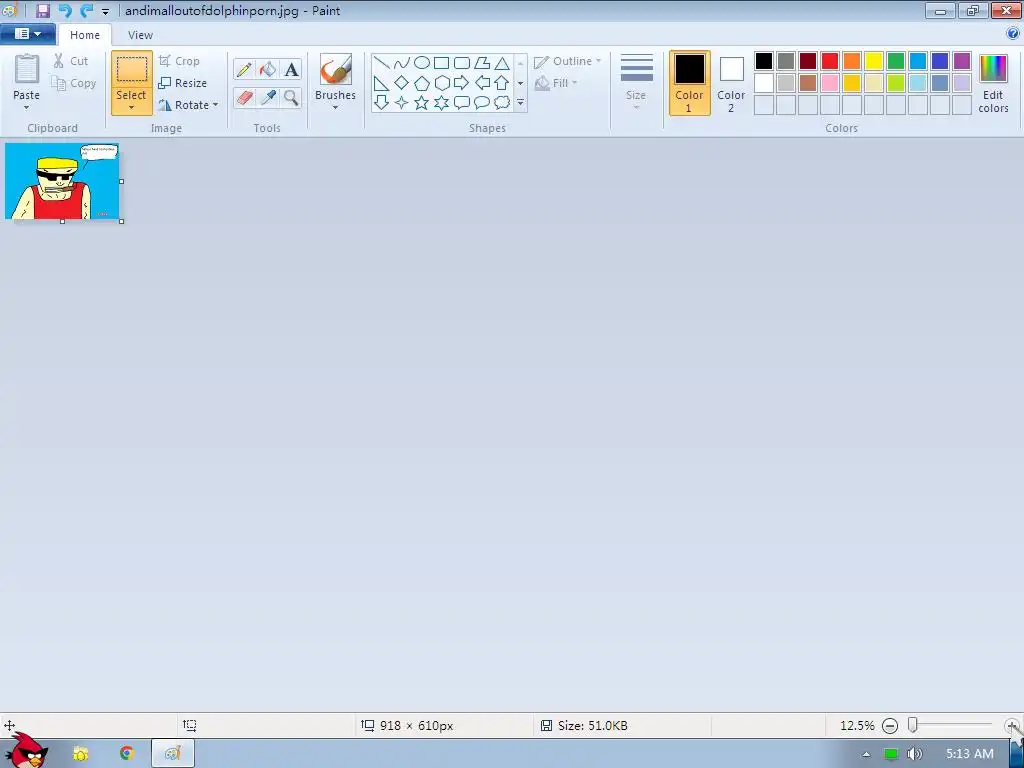
Task: Expand Customize Quick Access Toolbar arrow
Action: point(105,11)
